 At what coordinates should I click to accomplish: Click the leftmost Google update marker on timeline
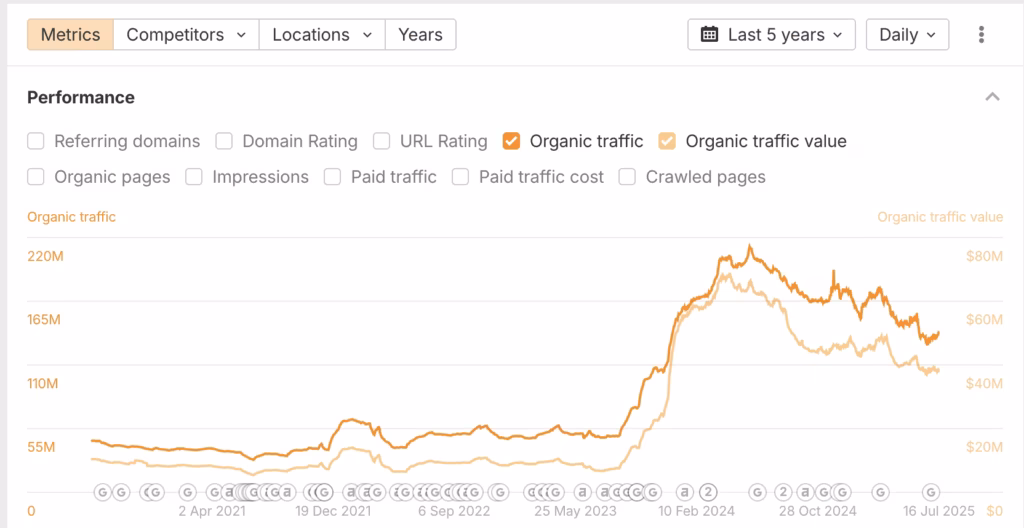pos(103,491)
